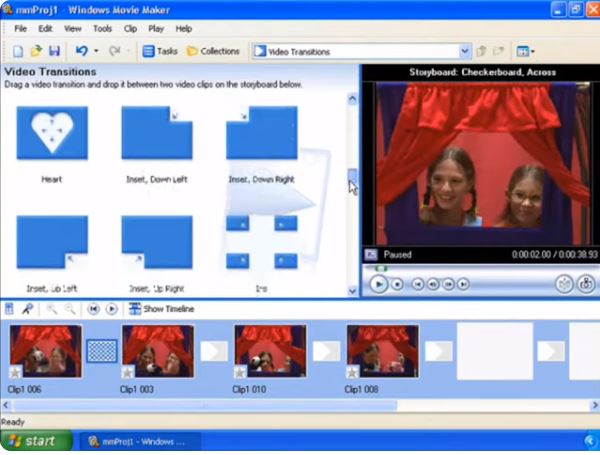Click the Rewind Storyboard button

(x=93, y=309)
